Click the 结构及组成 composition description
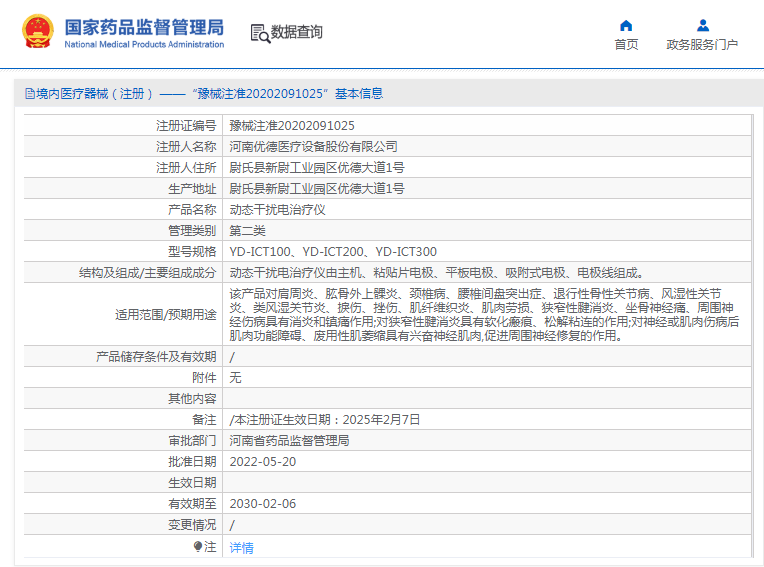This screenshot has height=567, width=764. coord(437,272)
